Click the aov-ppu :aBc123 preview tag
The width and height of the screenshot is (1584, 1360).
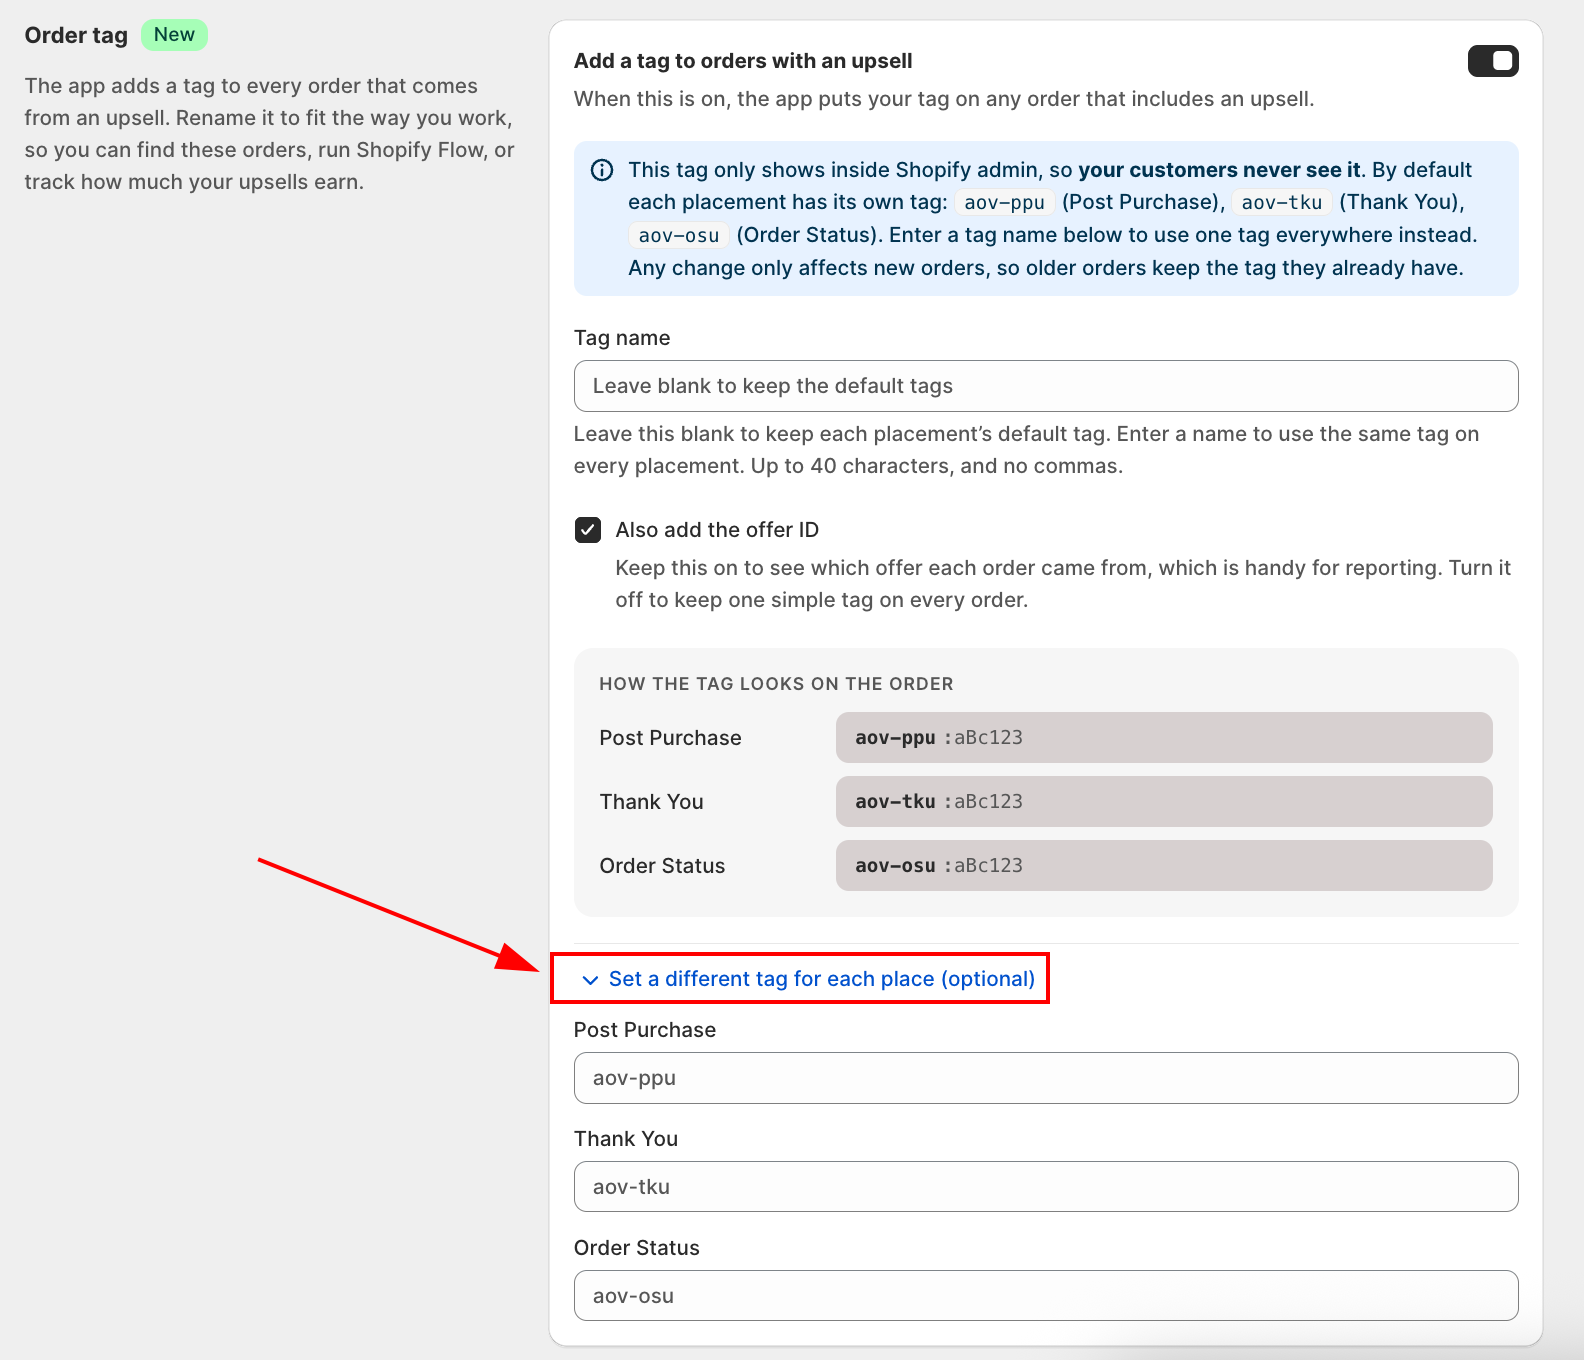(1164, 738)
